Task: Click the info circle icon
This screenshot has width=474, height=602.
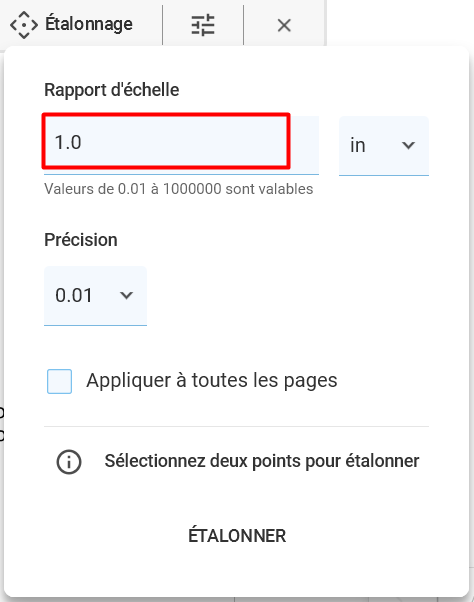Action: click(69, 462)
